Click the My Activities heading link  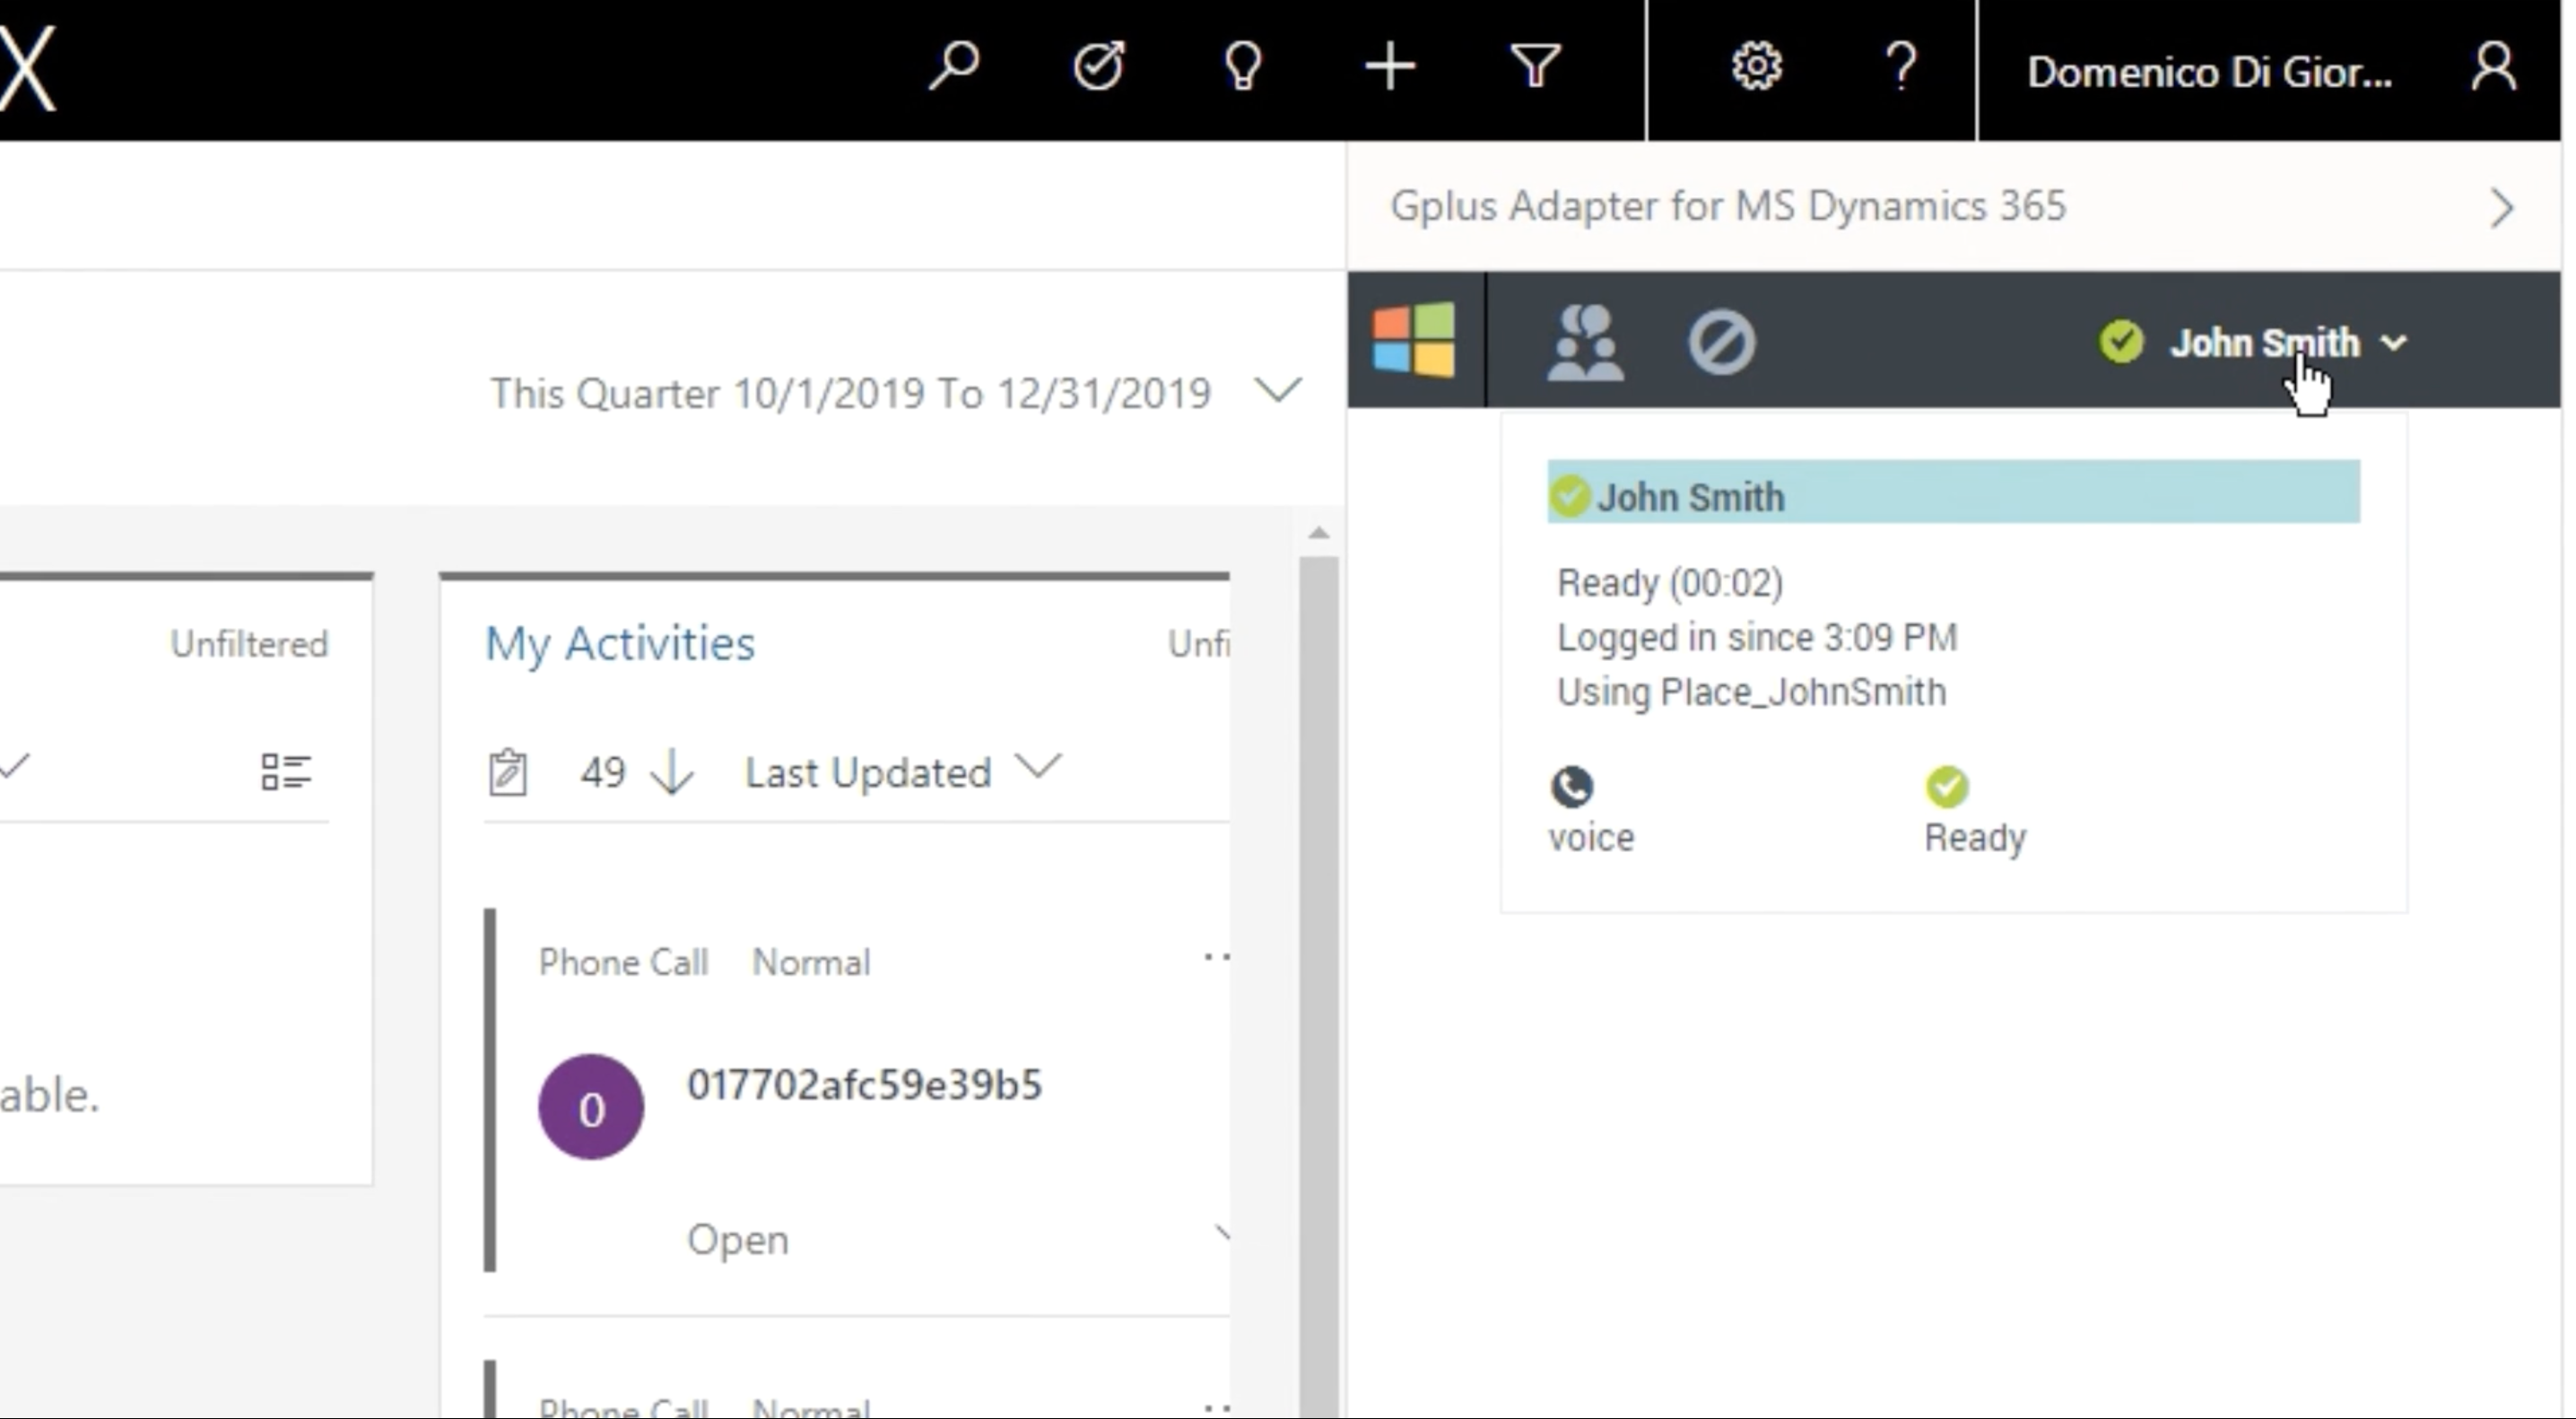click(620, 643)
